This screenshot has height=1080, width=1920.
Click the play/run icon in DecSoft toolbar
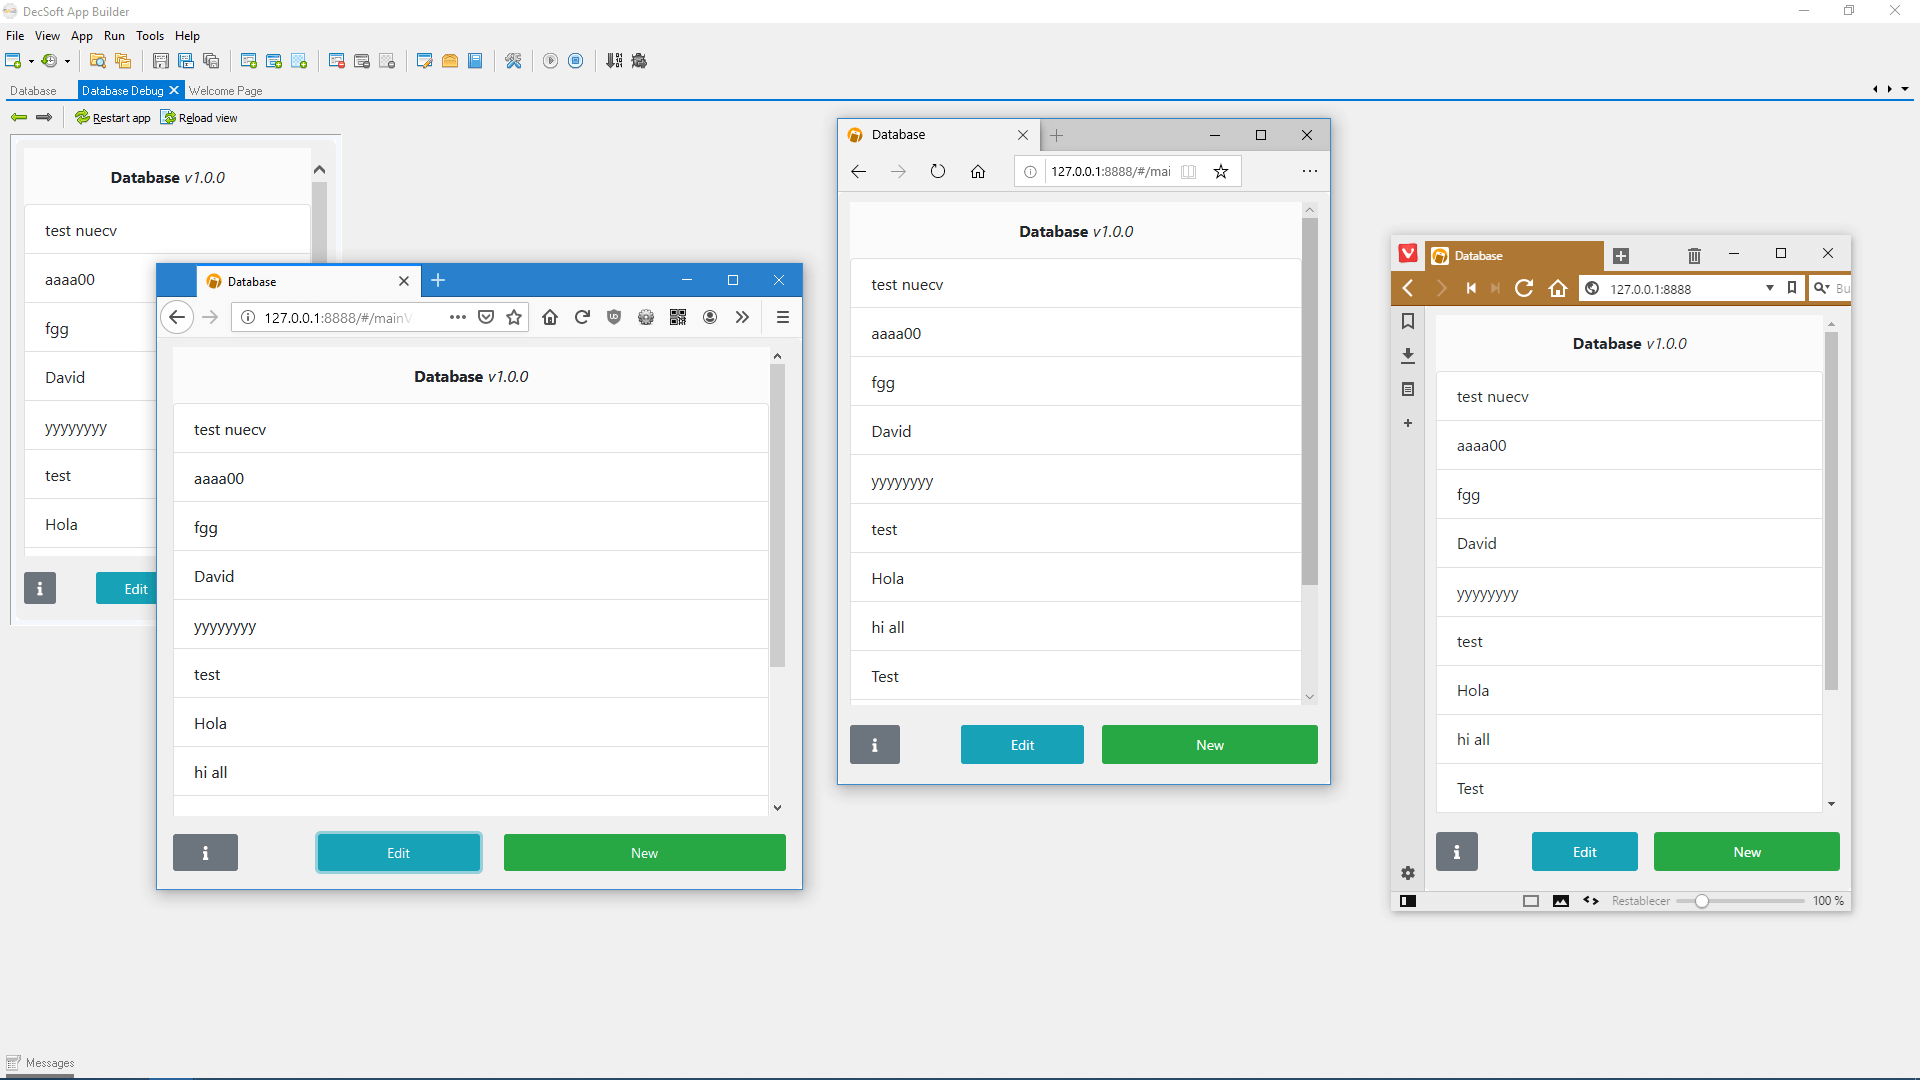(550, 61)
